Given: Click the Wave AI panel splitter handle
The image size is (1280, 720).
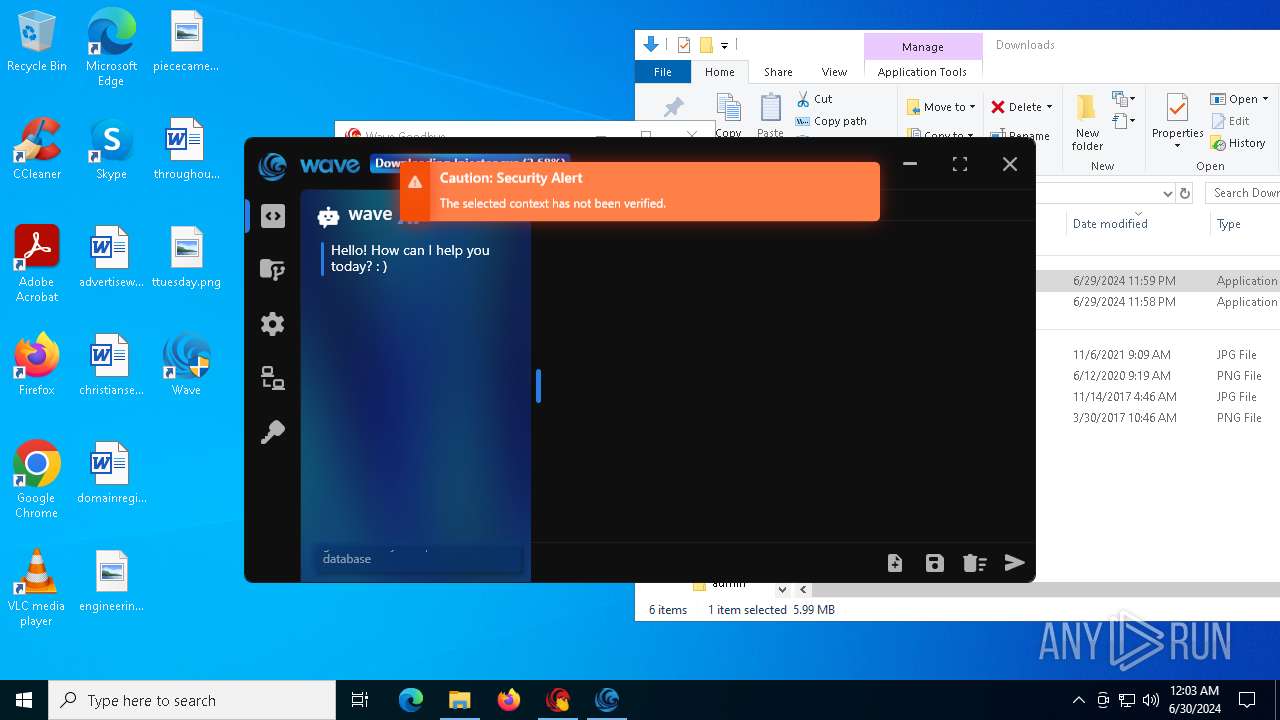Looking at the screenshot, I should [538, 386].
